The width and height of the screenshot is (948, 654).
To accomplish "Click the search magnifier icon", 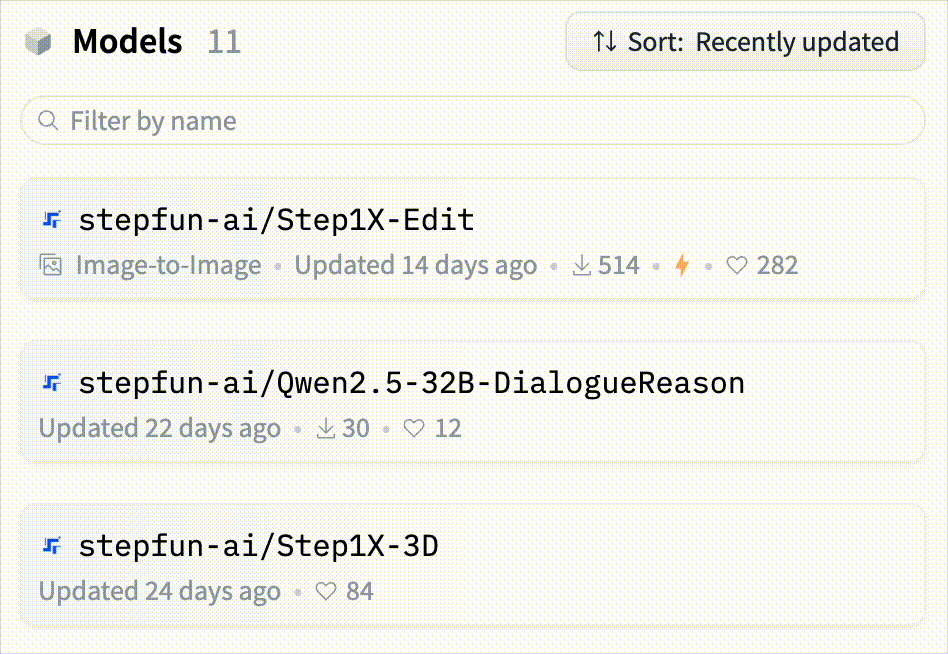I will point(47,121).
